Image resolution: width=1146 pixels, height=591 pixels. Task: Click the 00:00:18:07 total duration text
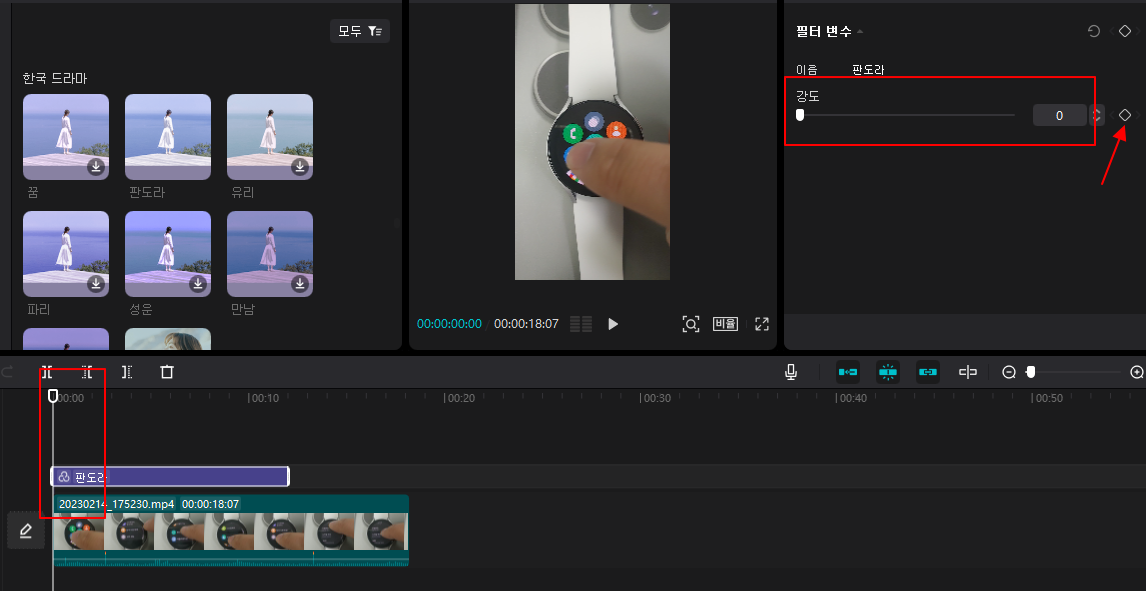526,324
